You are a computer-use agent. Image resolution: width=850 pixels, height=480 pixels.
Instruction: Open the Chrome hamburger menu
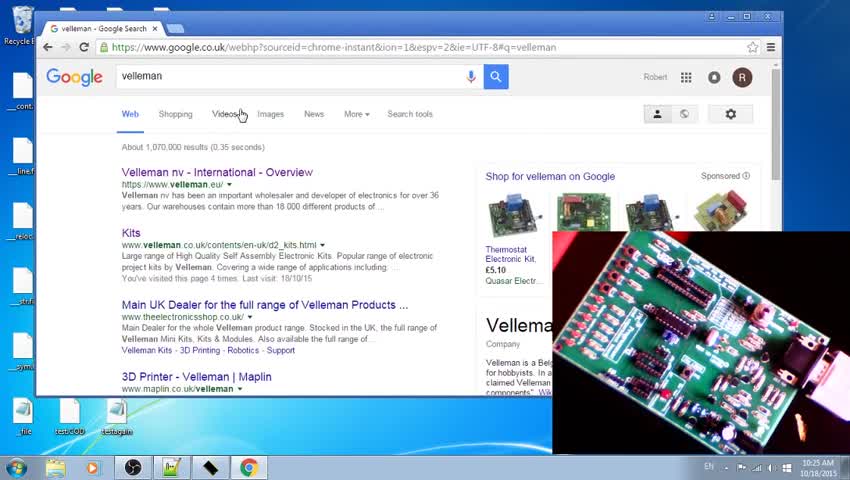771,47
